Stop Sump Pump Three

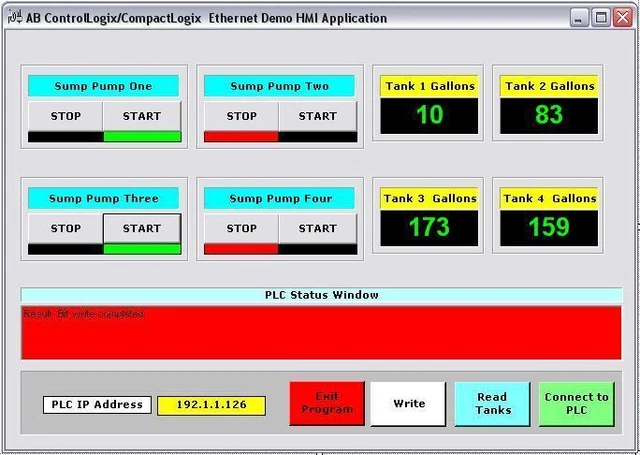pyautogui.click(x=66, y=228)
